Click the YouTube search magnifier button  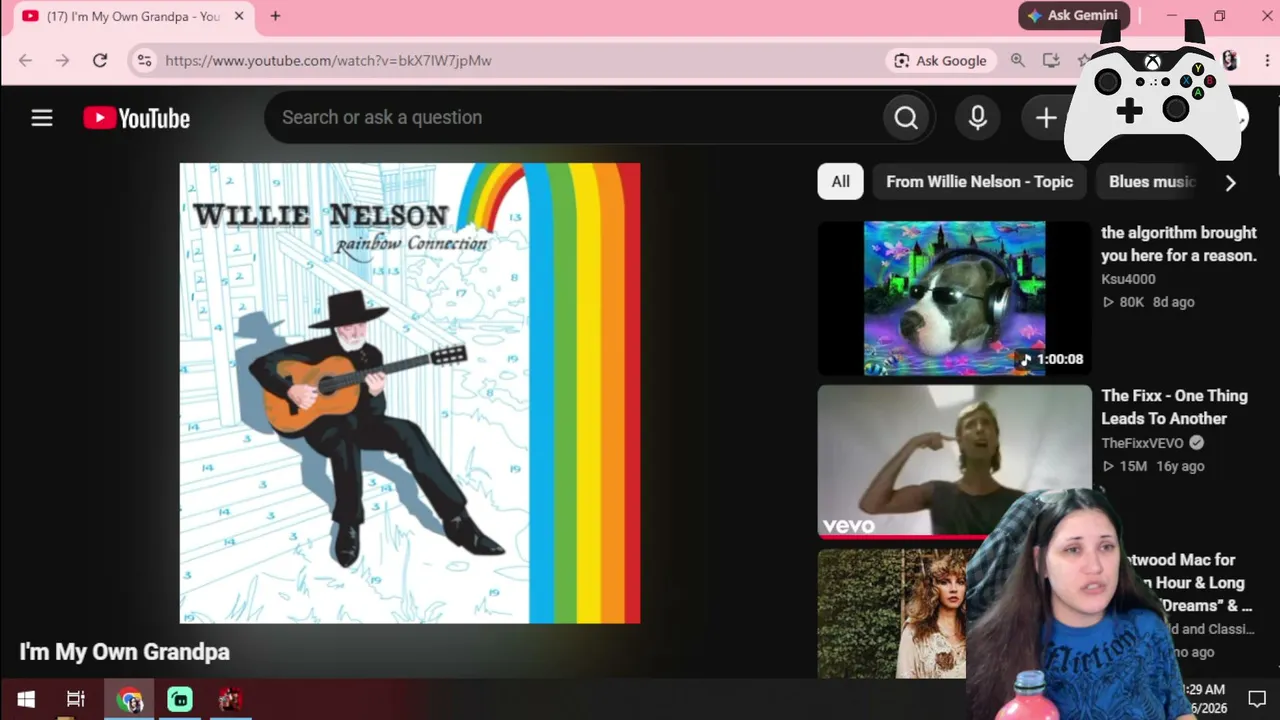[906, 118]
